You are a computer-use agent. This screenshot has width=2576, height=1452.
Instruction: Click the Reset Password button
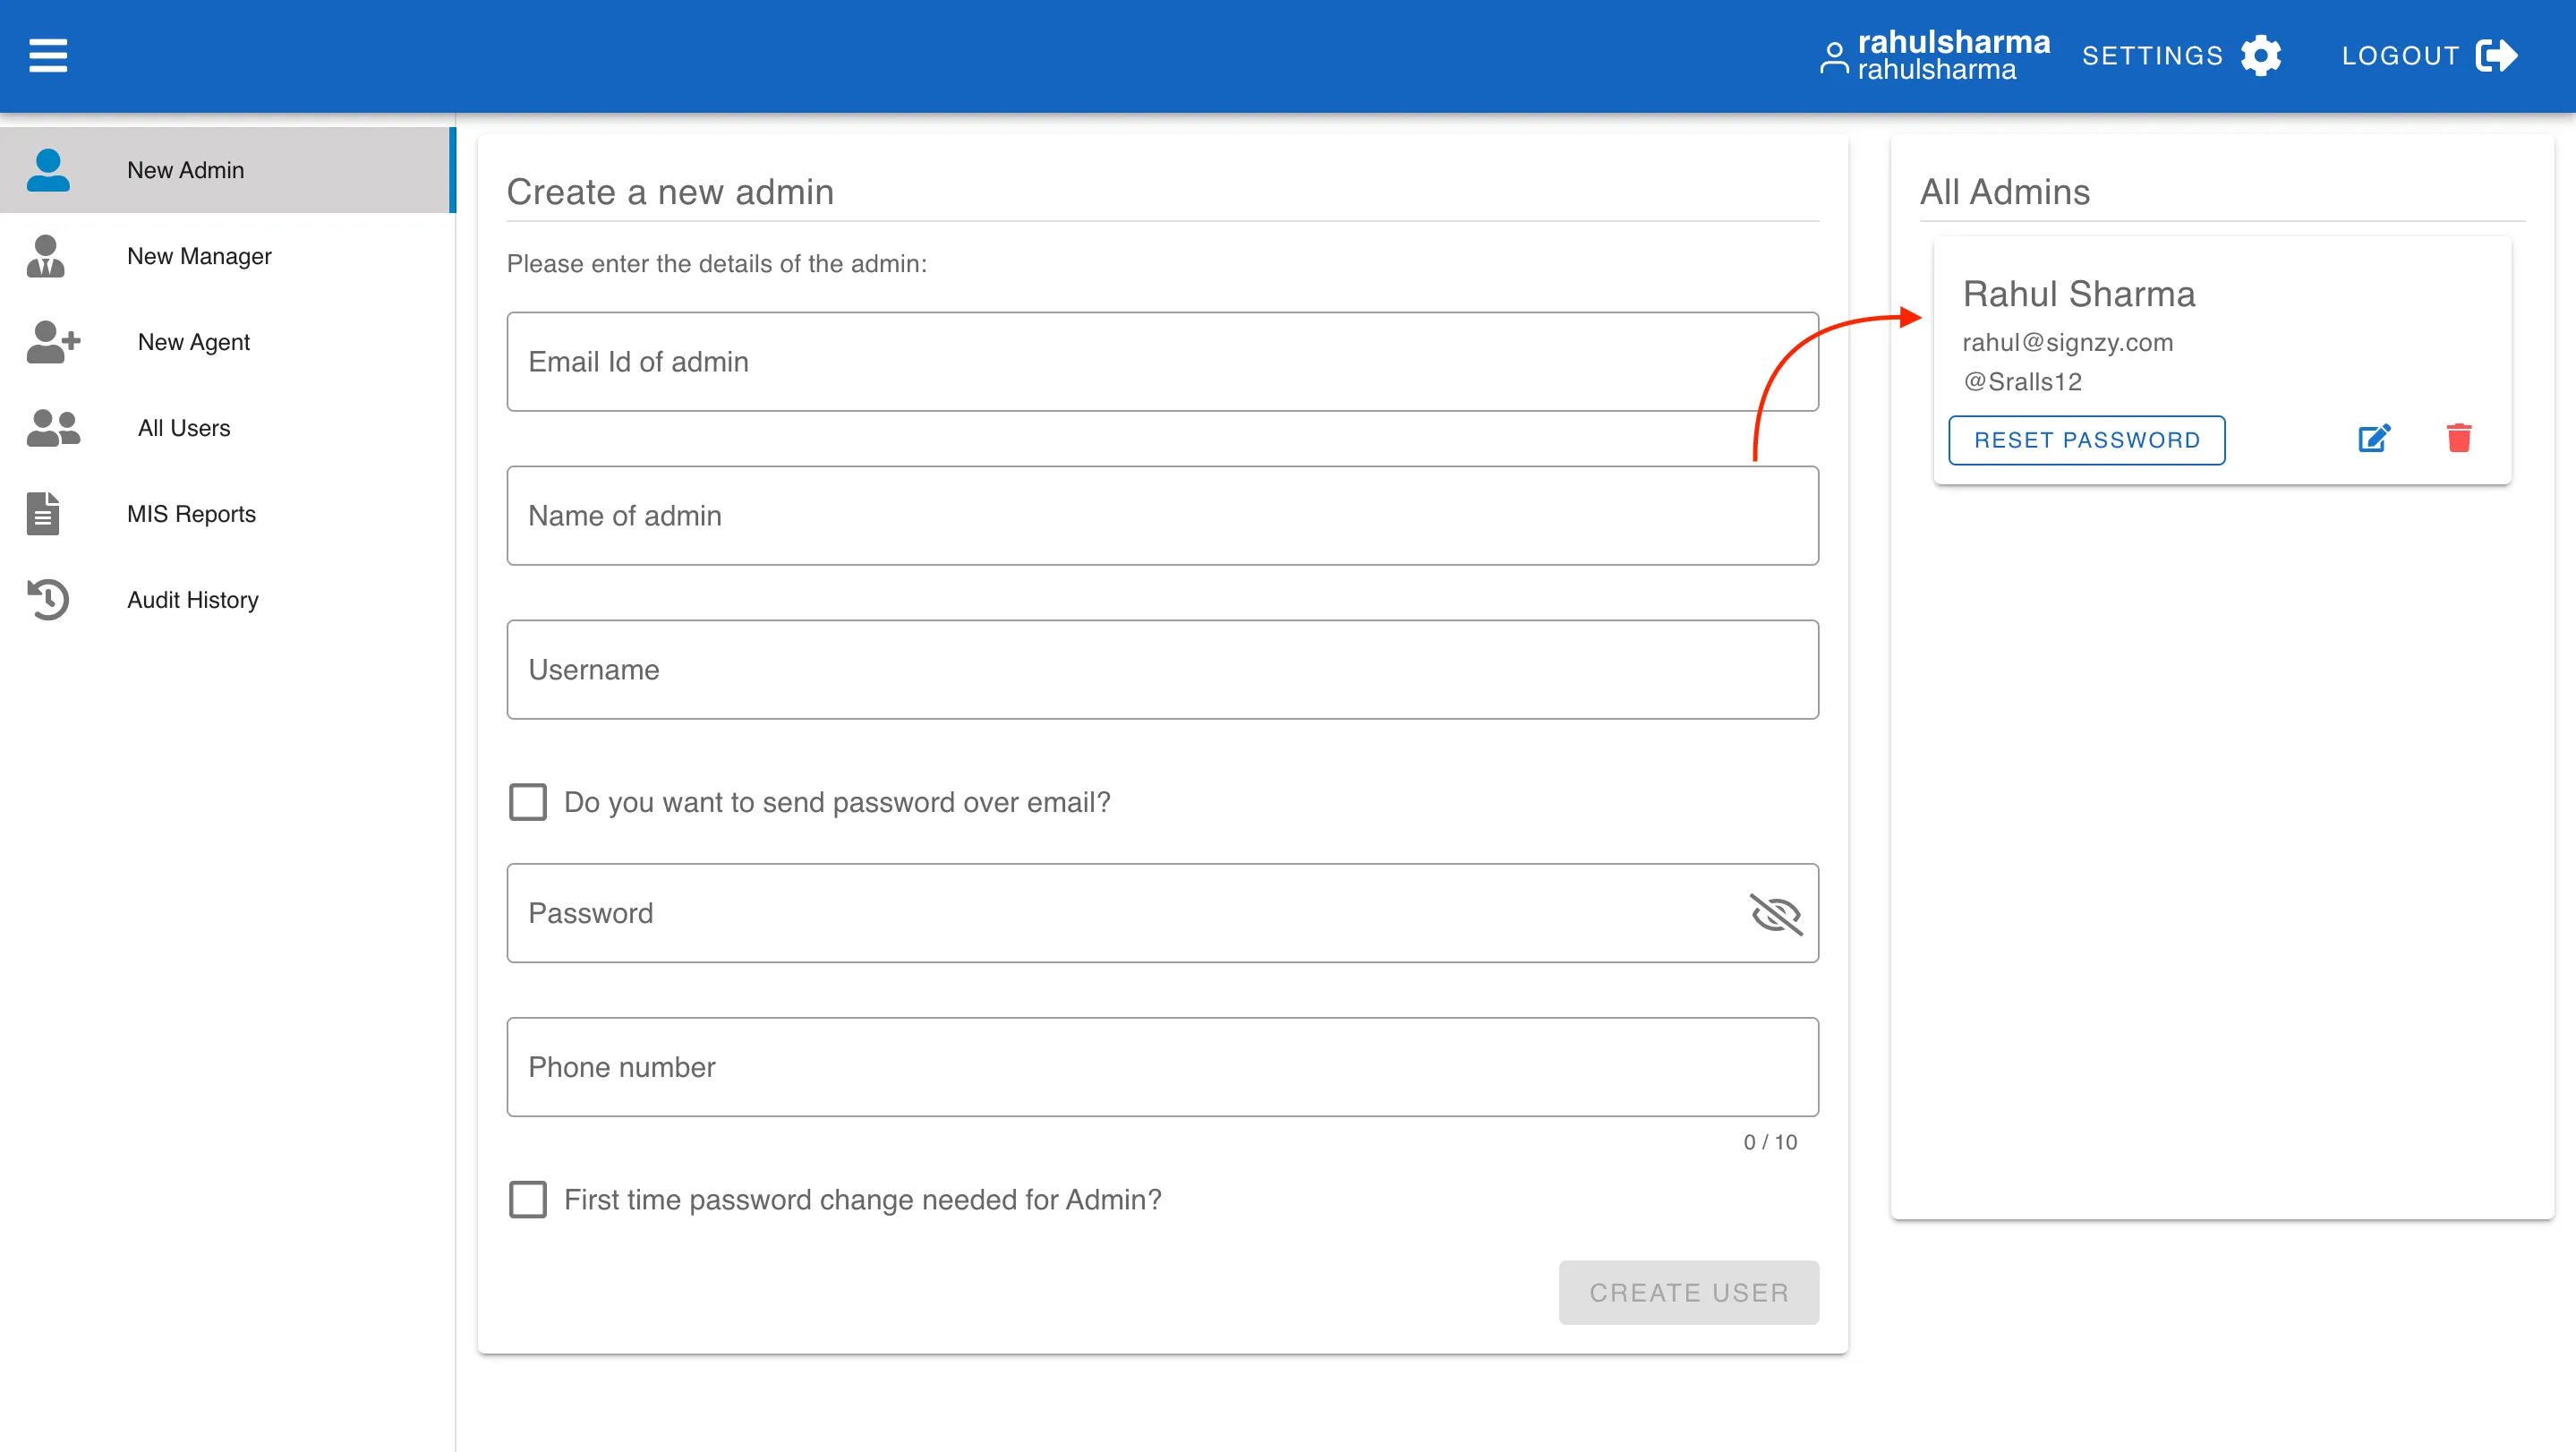click(2087, 440)
